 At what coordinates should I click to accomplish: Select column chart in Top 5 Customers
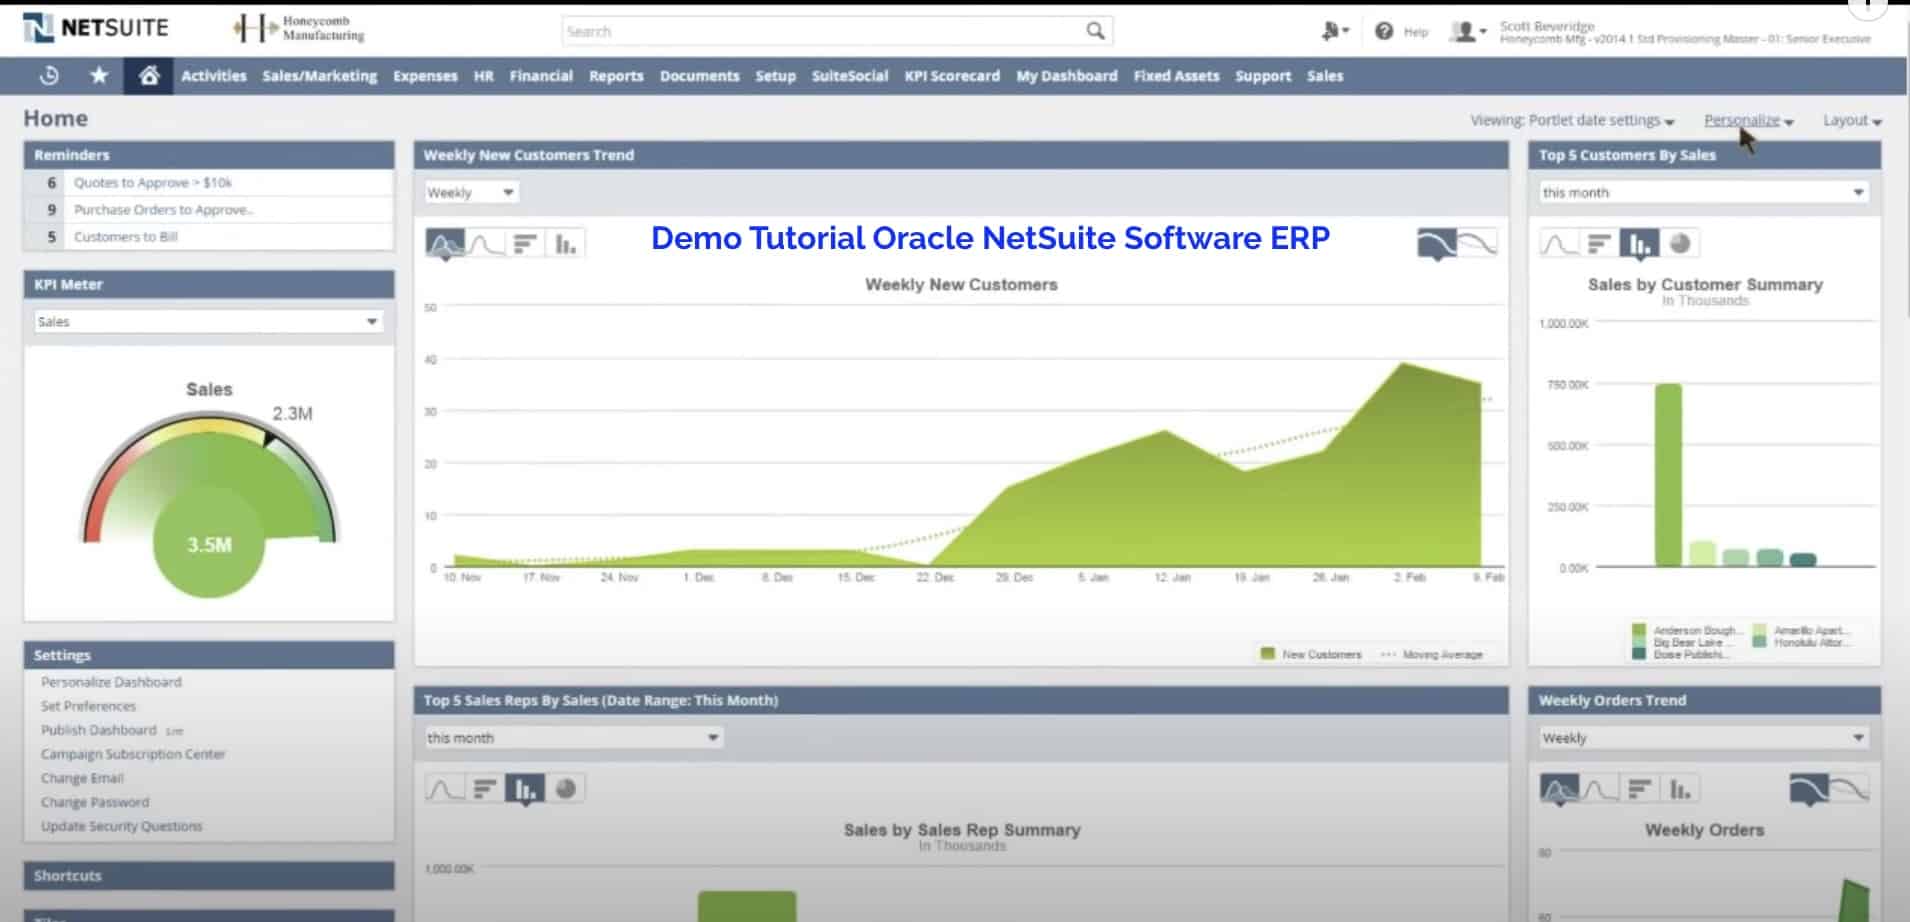[1639, 243]
